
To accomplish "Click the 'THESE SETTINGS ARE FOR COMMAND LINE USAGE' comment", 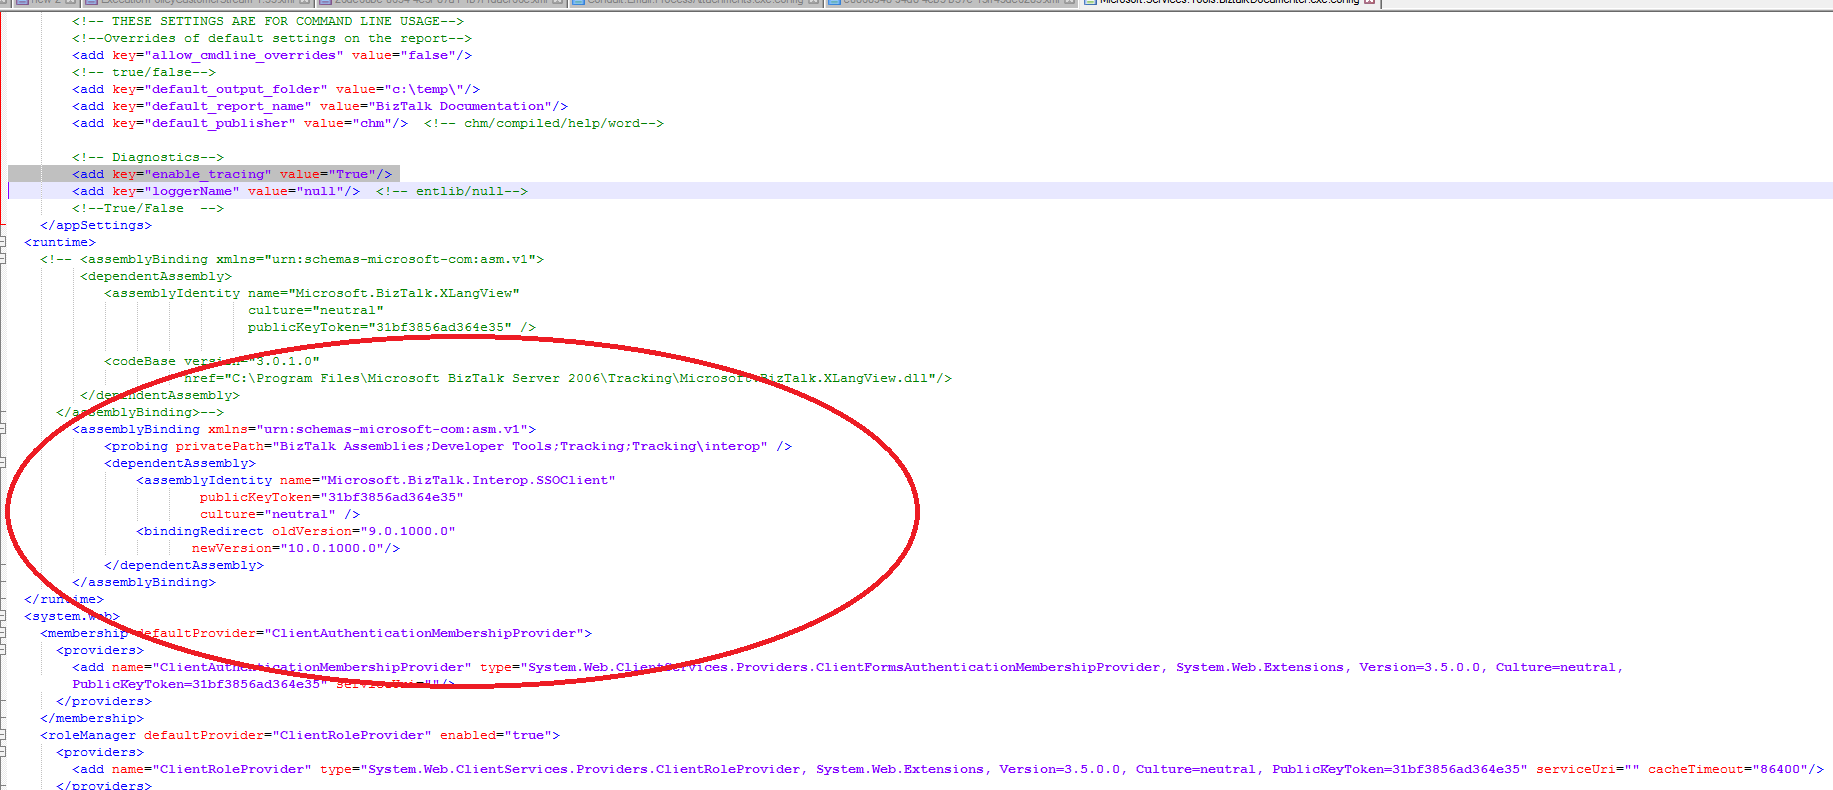I will (268, 21).
